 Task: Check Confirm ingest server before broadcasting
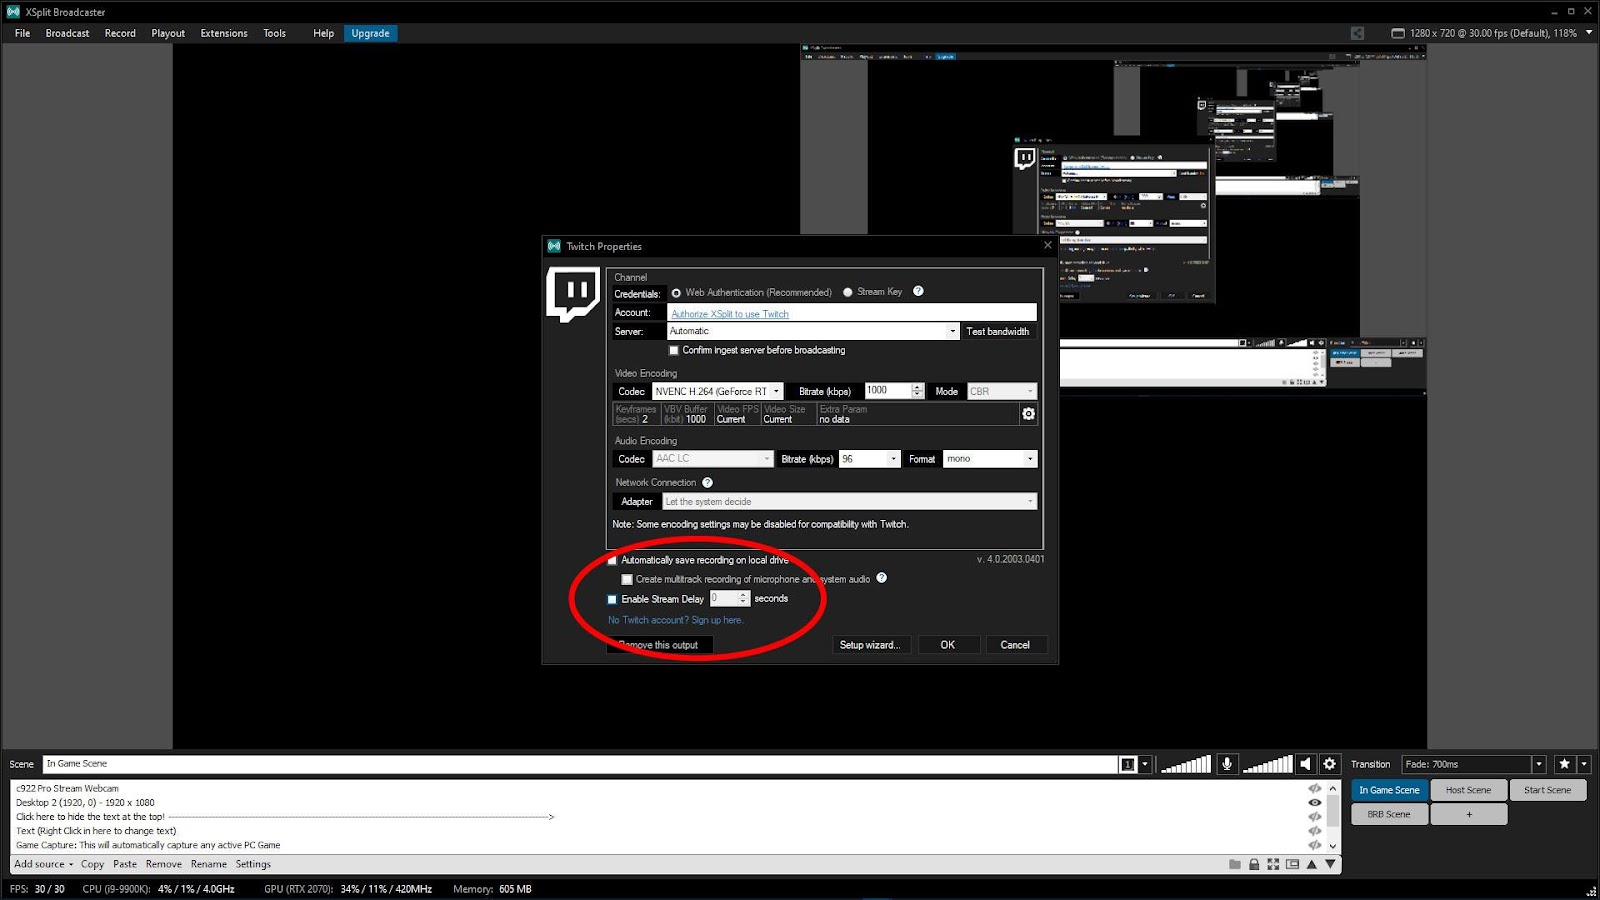point(674,350)
